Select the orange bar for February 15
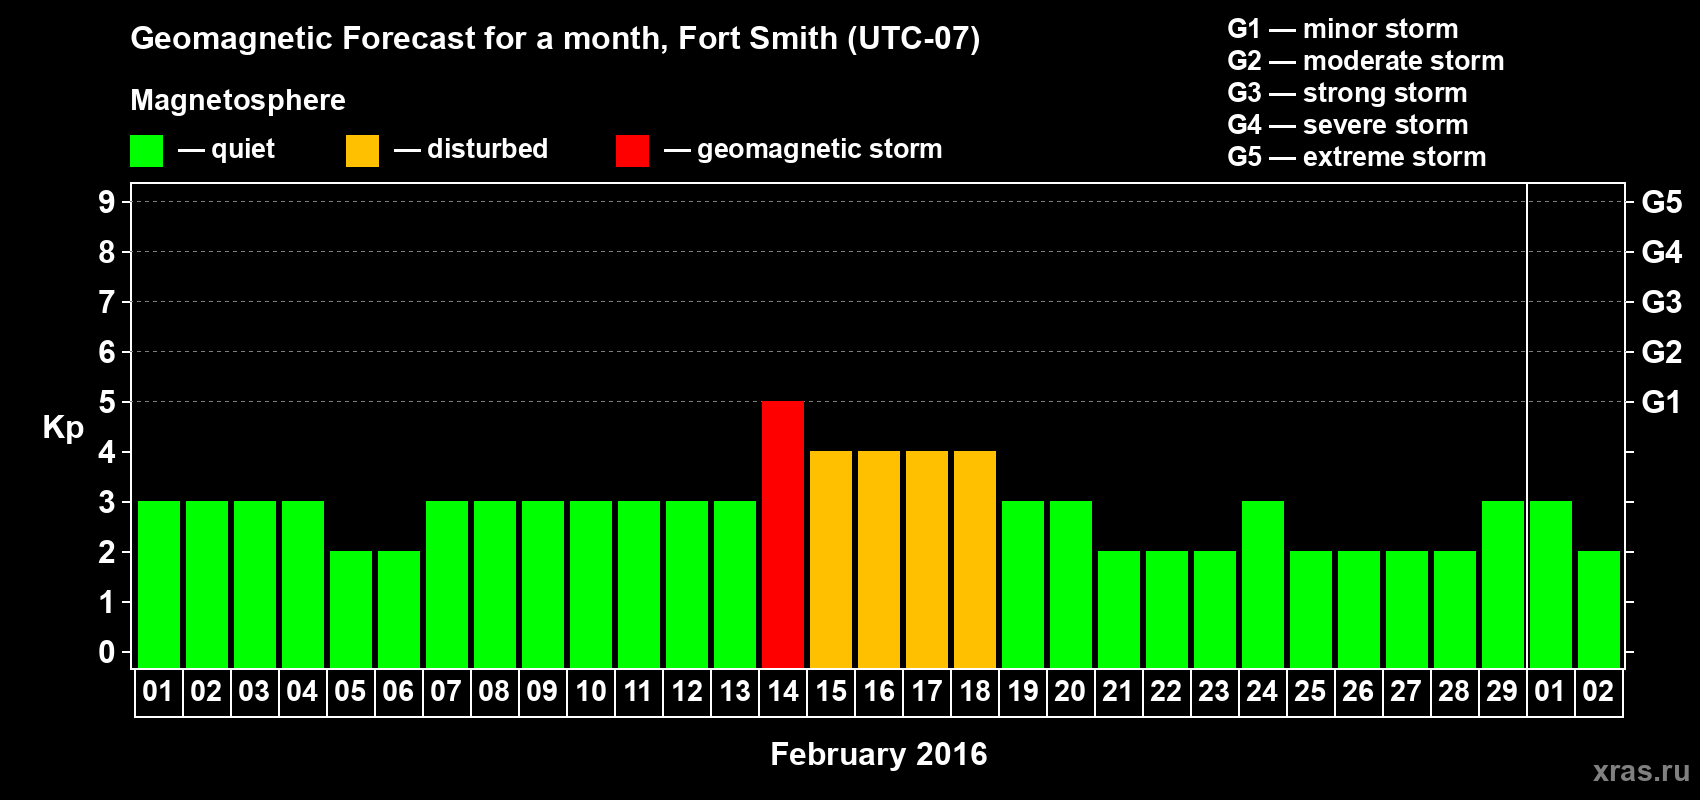The height and width of the screenshot is (800, 1700). (831, 560)
